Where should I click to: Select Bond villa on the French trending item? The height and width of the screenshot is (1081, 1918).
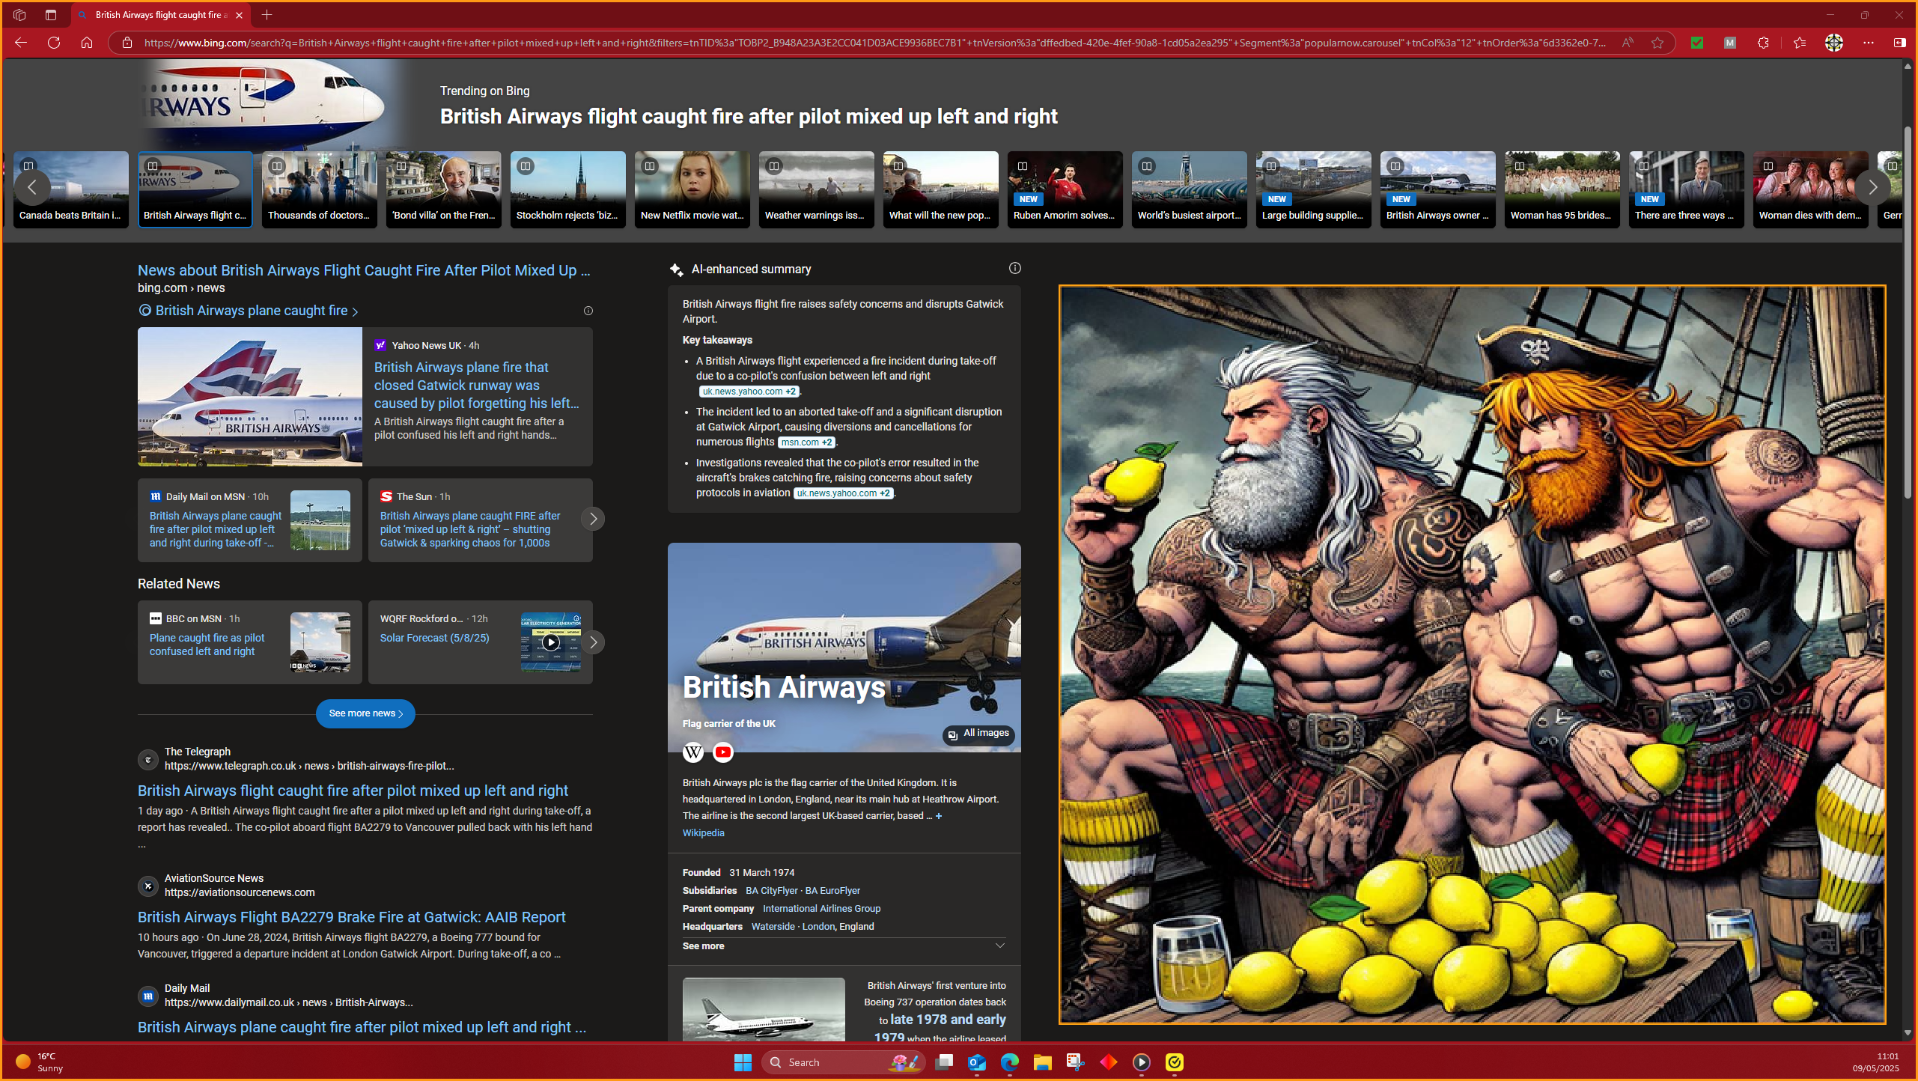[443, 189]
